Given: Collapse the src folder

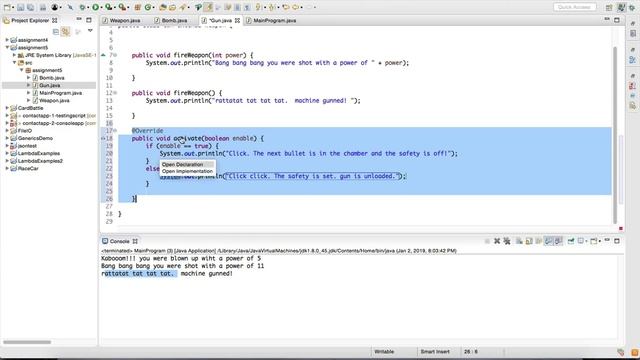Looking at the screenshot, I should click(x=14, y=62).
